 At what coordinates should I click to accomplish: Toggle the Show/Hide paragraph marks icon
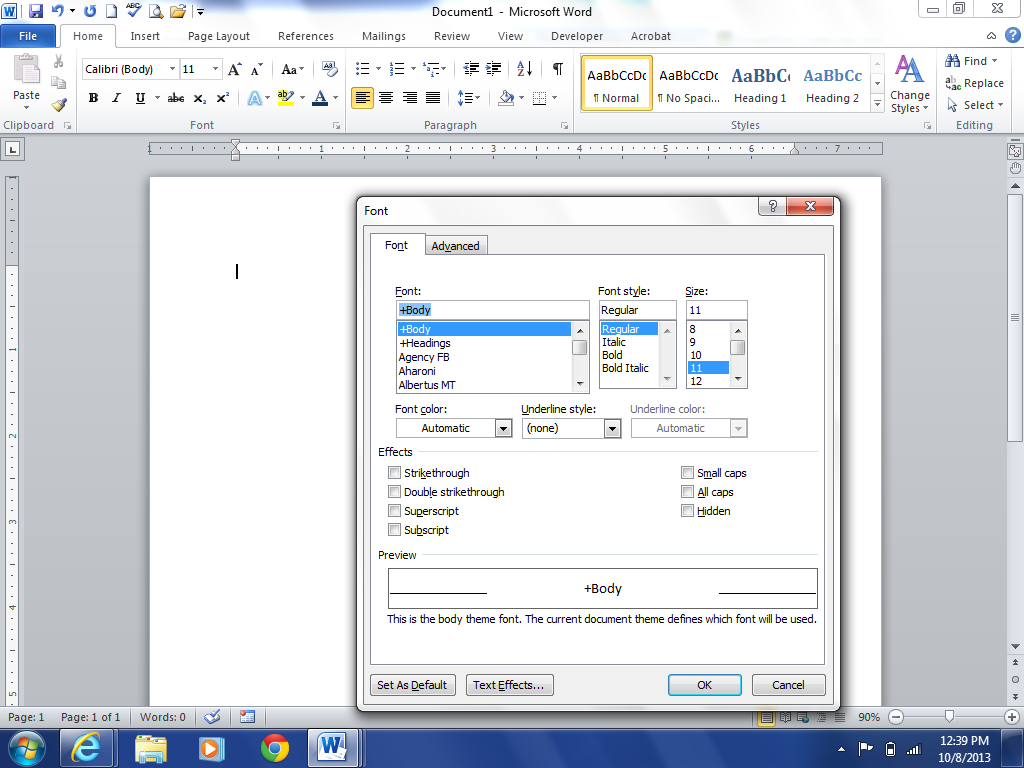point(557,69)
